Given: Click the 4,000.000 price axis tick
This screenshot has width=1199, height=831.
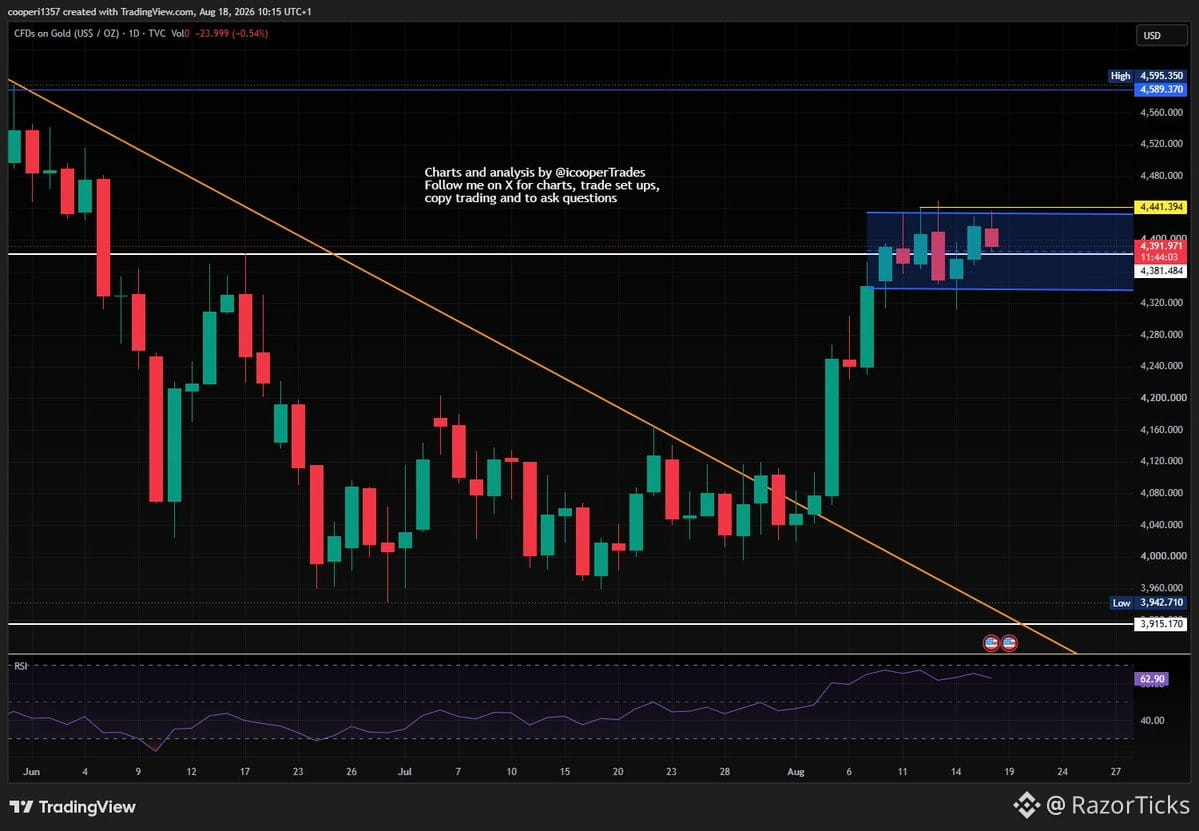Looking at the screenshot, I should click(x=1161, y=556).
